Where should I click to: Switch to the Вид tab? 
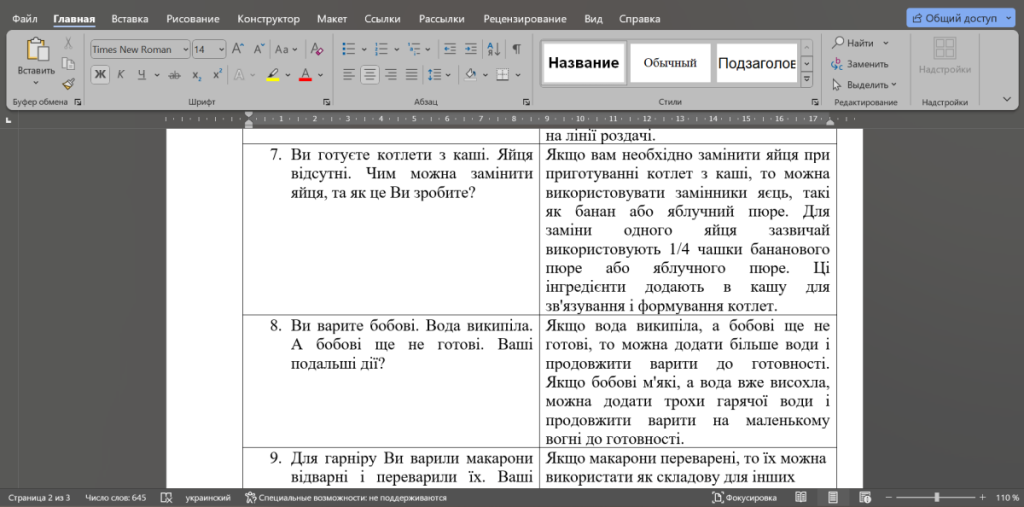pyautogui.click(x=594, y=19)
